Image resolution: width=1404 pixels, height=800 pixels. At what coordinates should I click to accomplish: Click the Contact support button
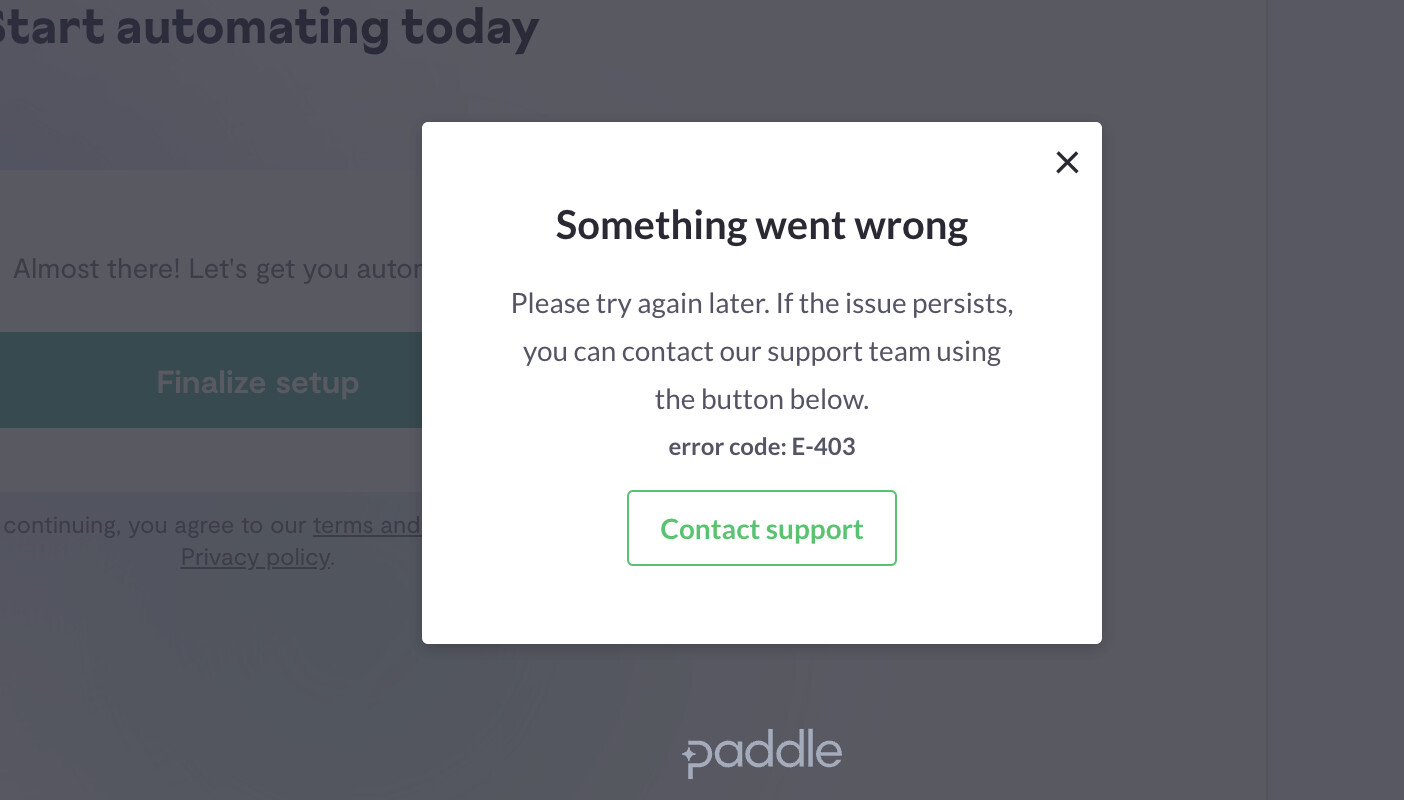[x=761, y=528]
